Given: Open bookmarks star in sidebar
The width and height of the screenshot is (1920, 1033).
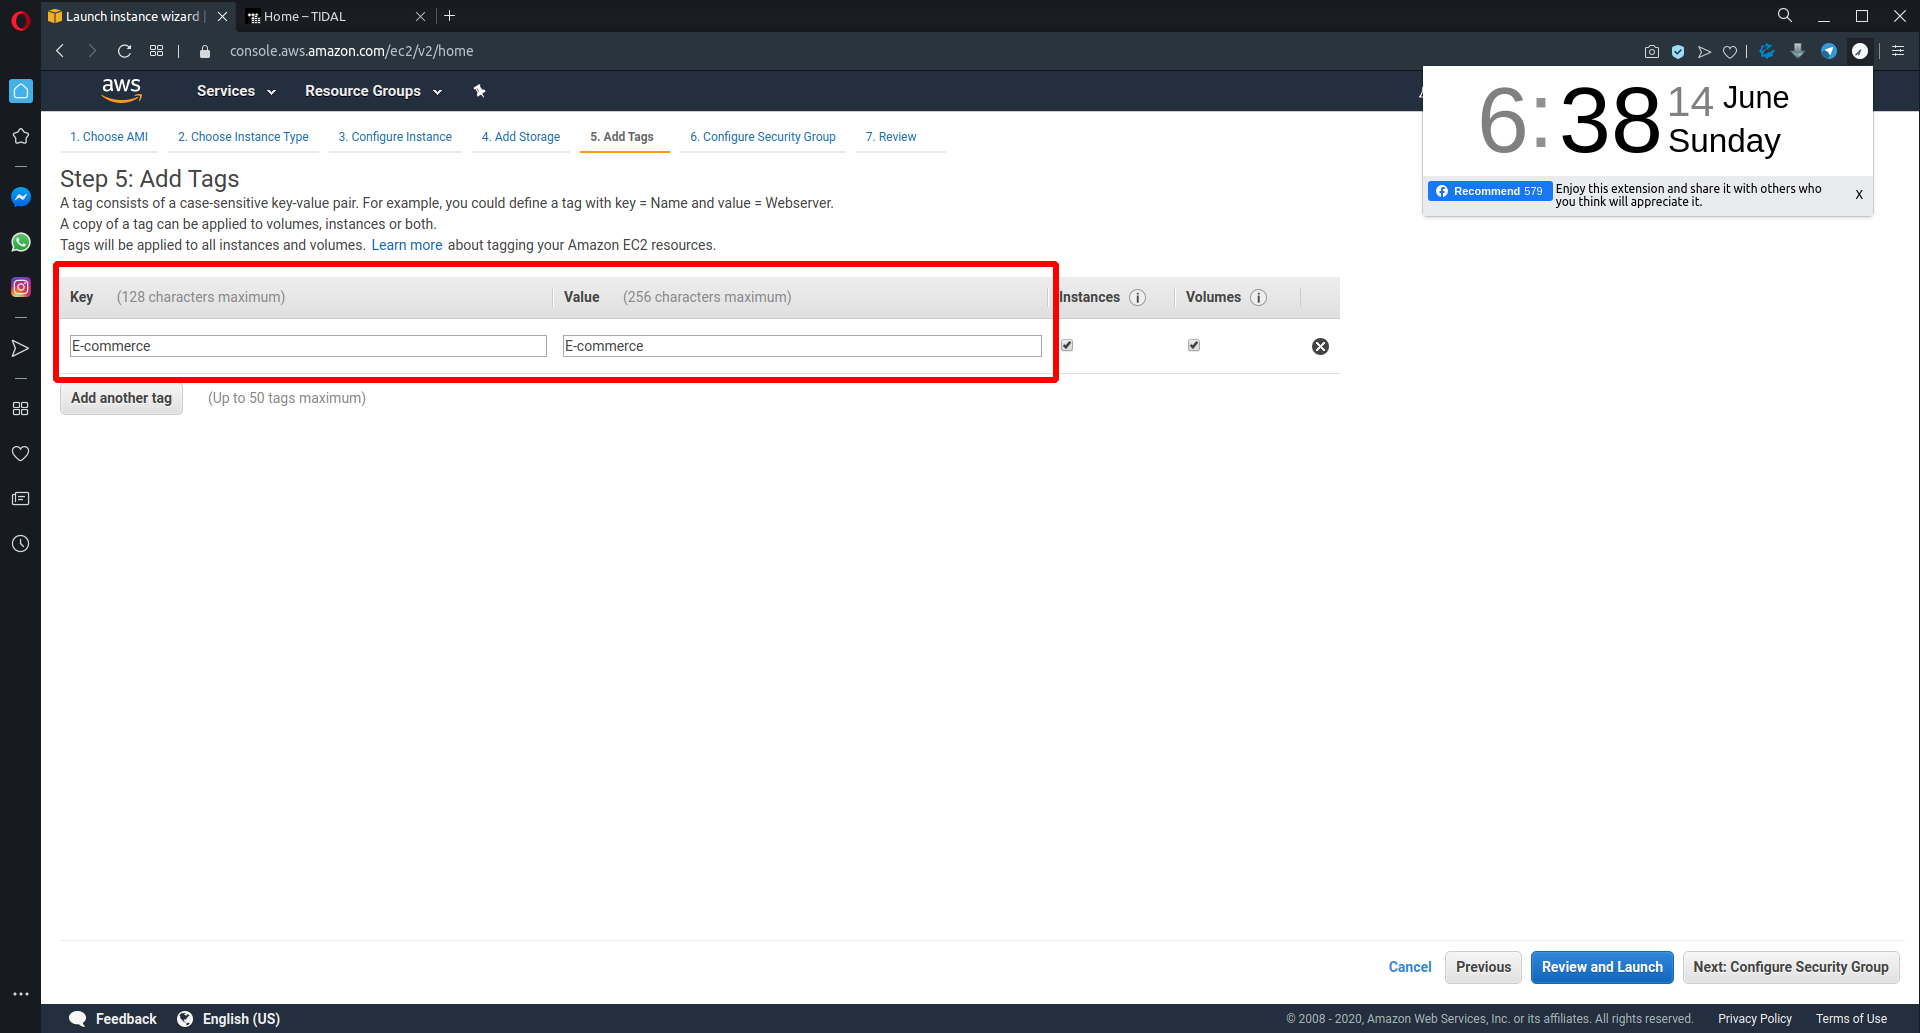Looking at the screenshot, I should 20,136.
